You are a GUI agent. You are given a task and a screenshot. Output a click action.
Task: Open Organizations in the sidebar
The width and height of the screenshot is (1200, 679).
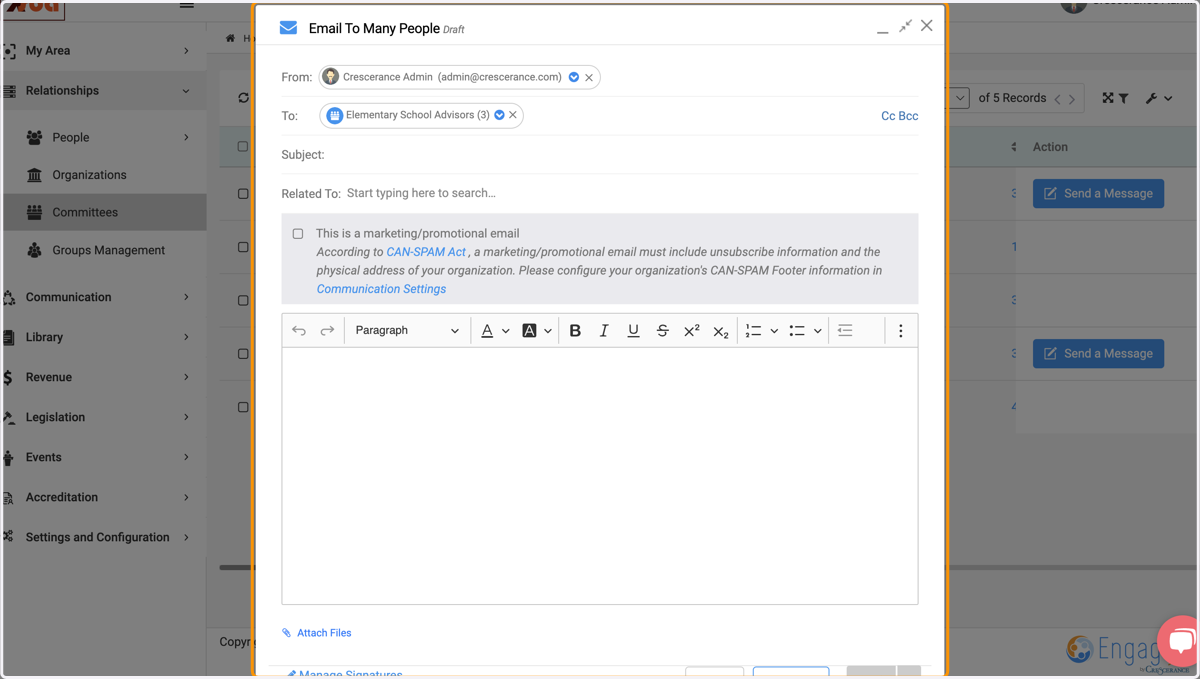coord(89,175)
